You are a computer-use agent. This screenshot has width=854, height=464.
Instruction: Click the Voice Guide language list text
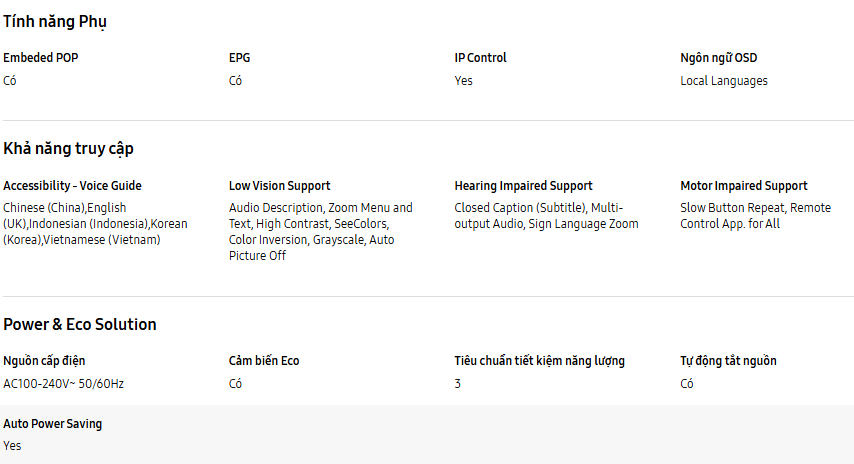coord(95,224)
